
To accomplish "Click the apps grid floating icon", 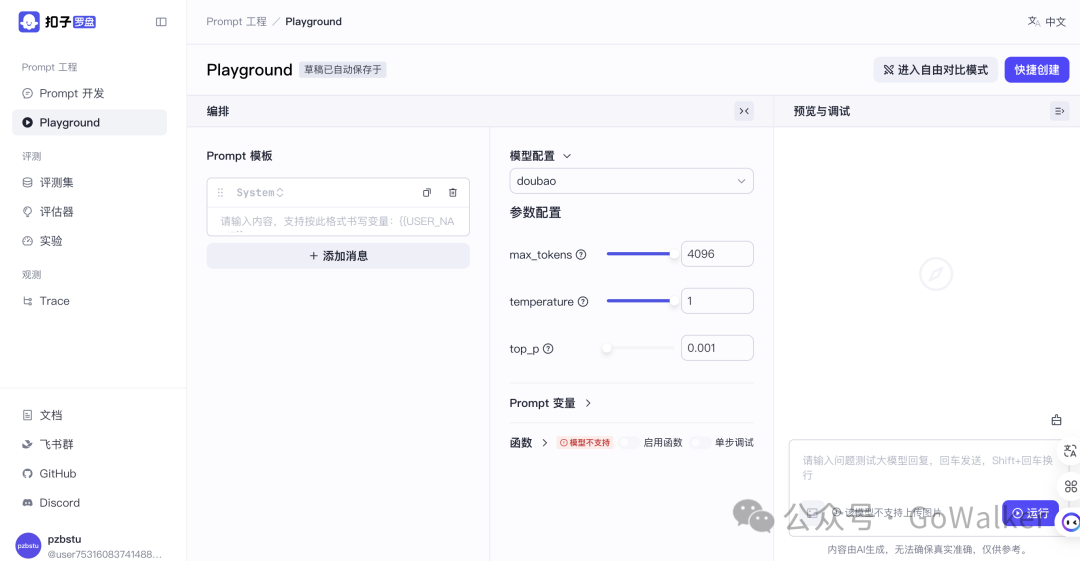I will (x=1071, y=487).
